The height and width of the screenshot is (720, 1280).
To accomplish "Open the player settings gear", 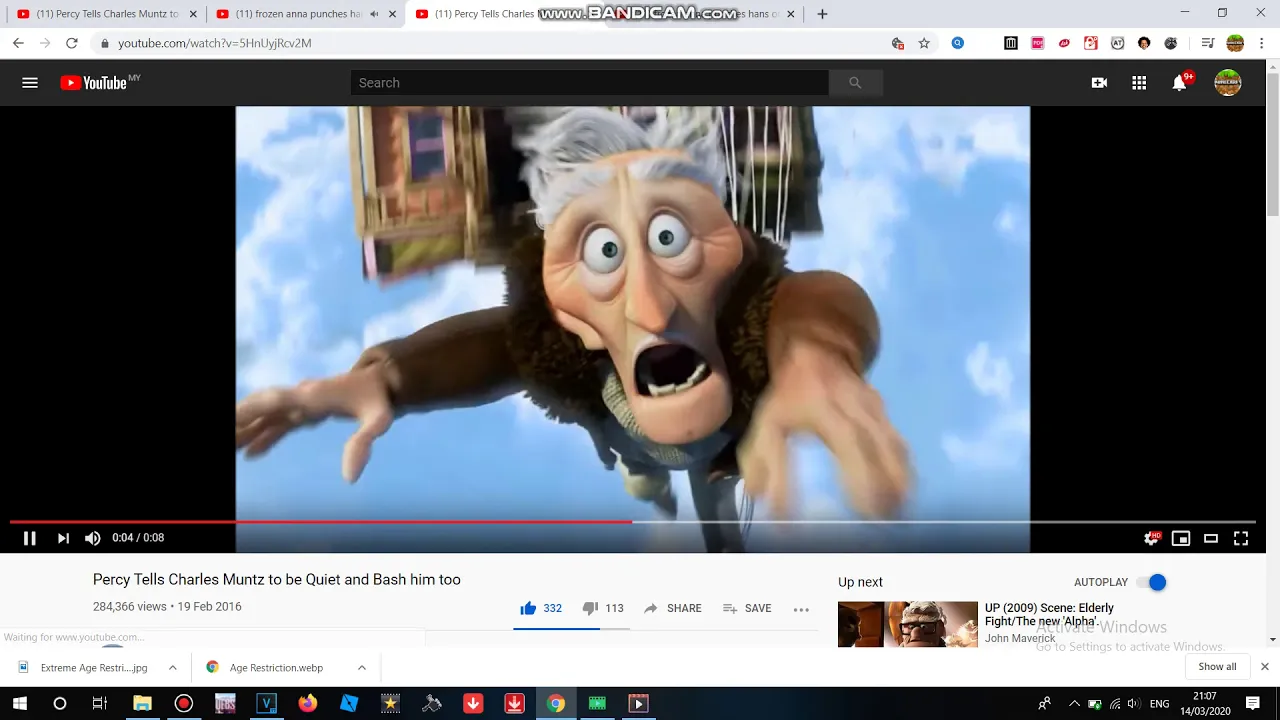I will (1151, 538).
